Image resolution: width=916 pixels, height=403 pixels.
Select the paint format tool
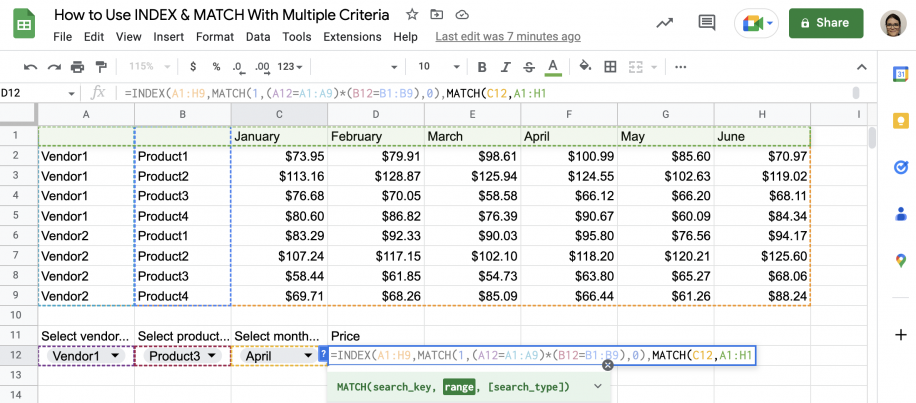point(101,67)
